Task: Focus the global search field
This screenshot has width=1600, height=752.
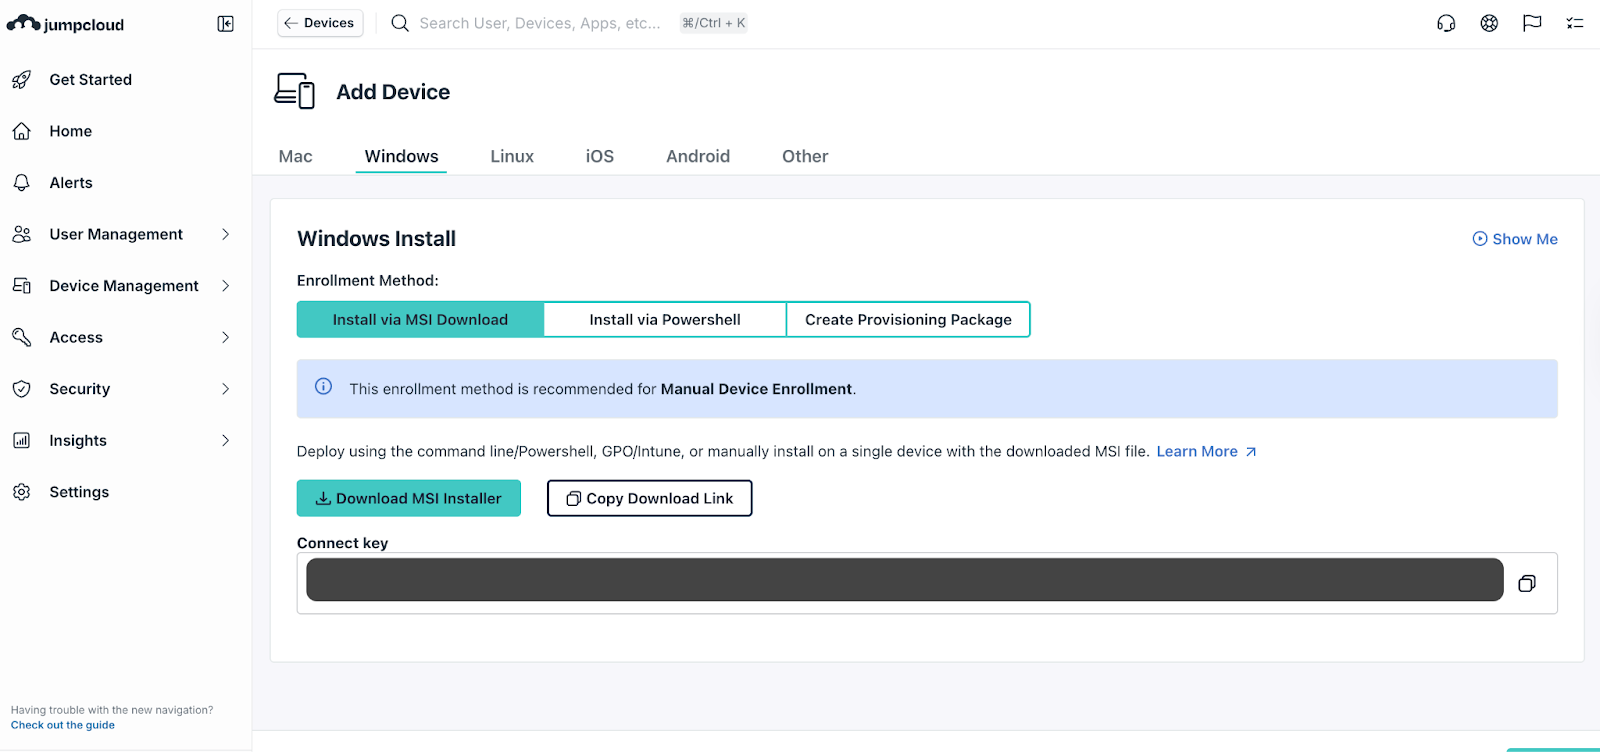Action: [x=540, y=23]
